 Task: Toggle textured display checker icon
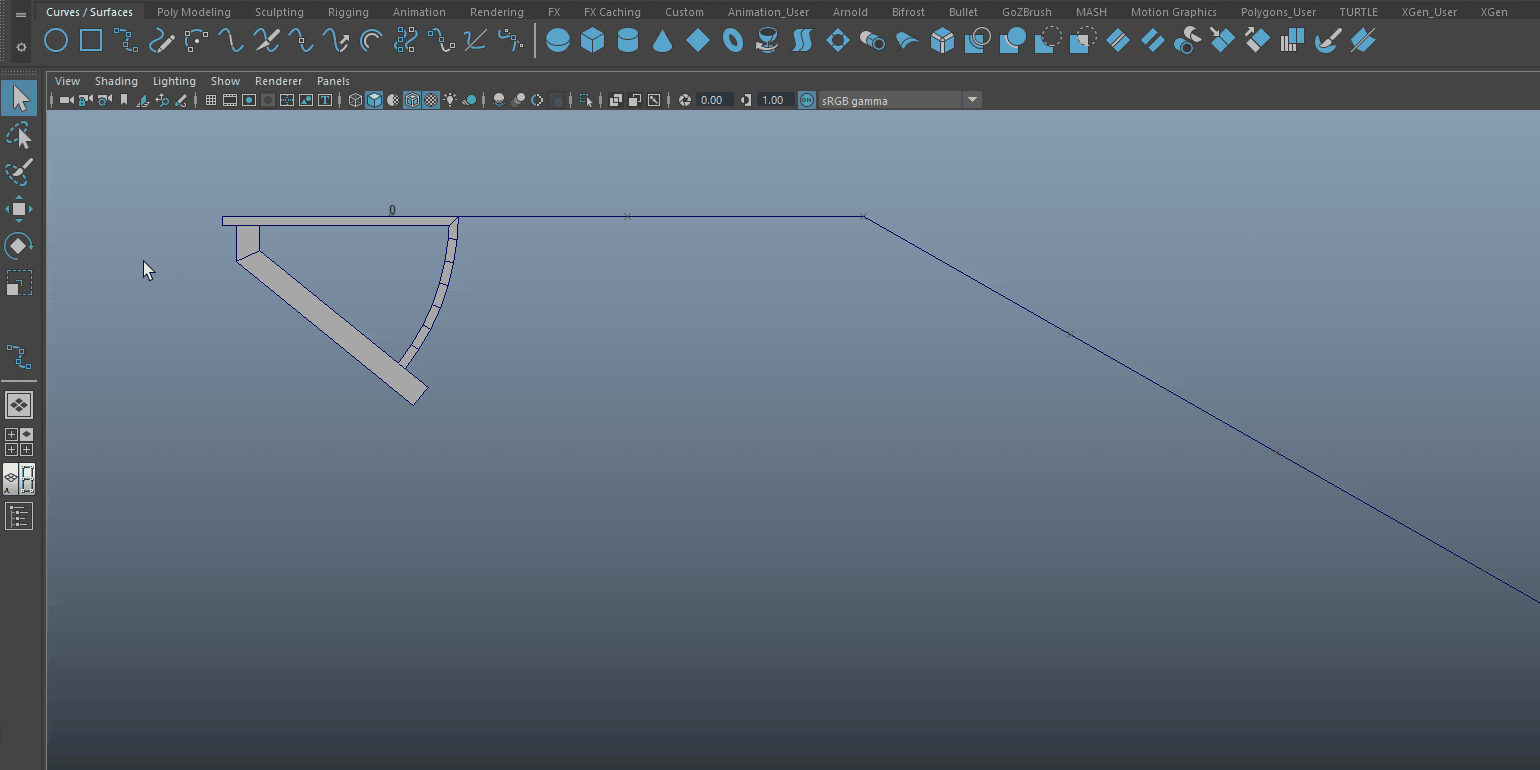click(x=431, y=100)
